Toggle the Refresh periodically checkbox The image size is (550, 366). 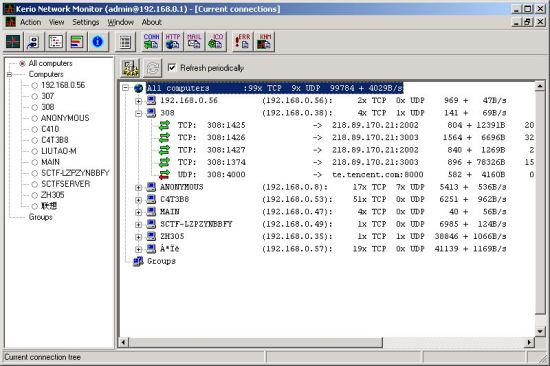click(172, 67)
